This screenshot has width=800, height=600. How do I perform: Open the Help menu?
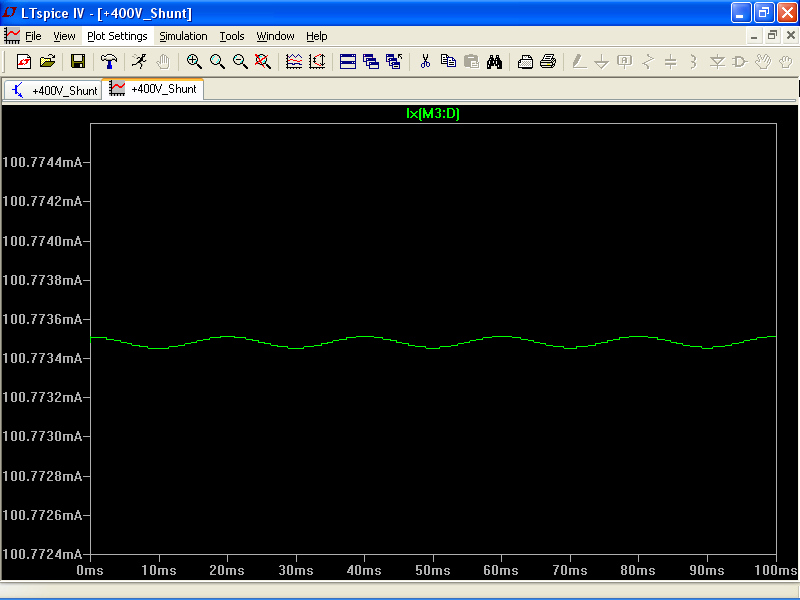point(317,36)
